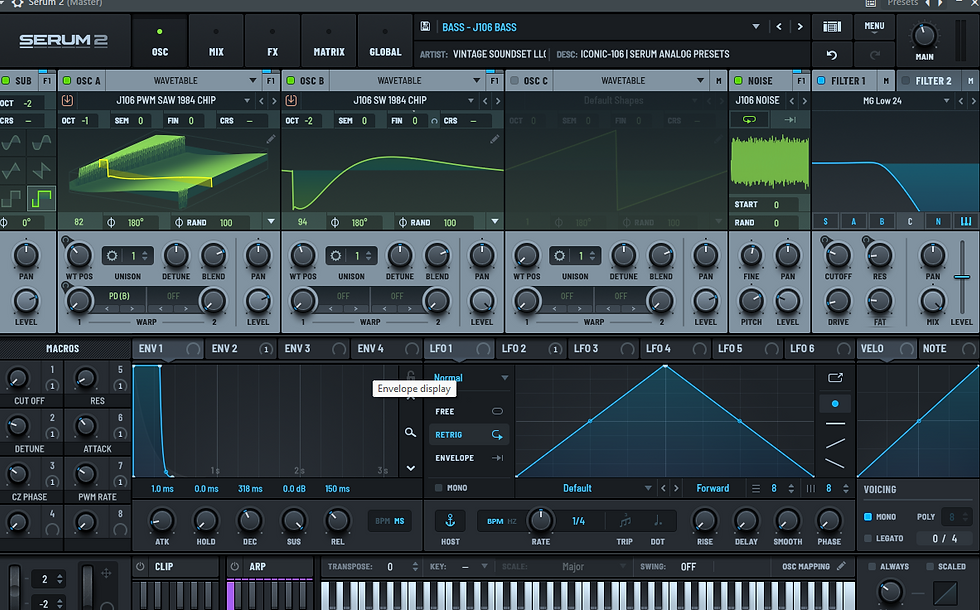This screenshot has height=610, width=980.
Task: Enable the OSC C oscillator
Action: click(x=514, y=81)
